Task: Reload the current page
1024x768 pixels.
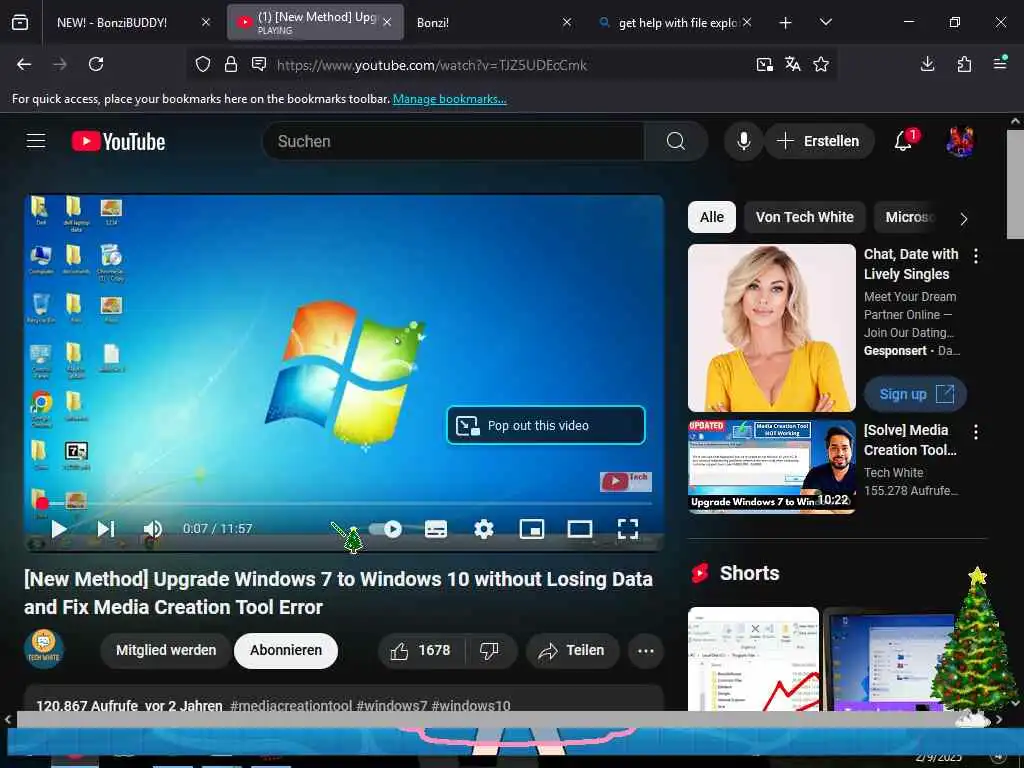Action: point(96,64)
